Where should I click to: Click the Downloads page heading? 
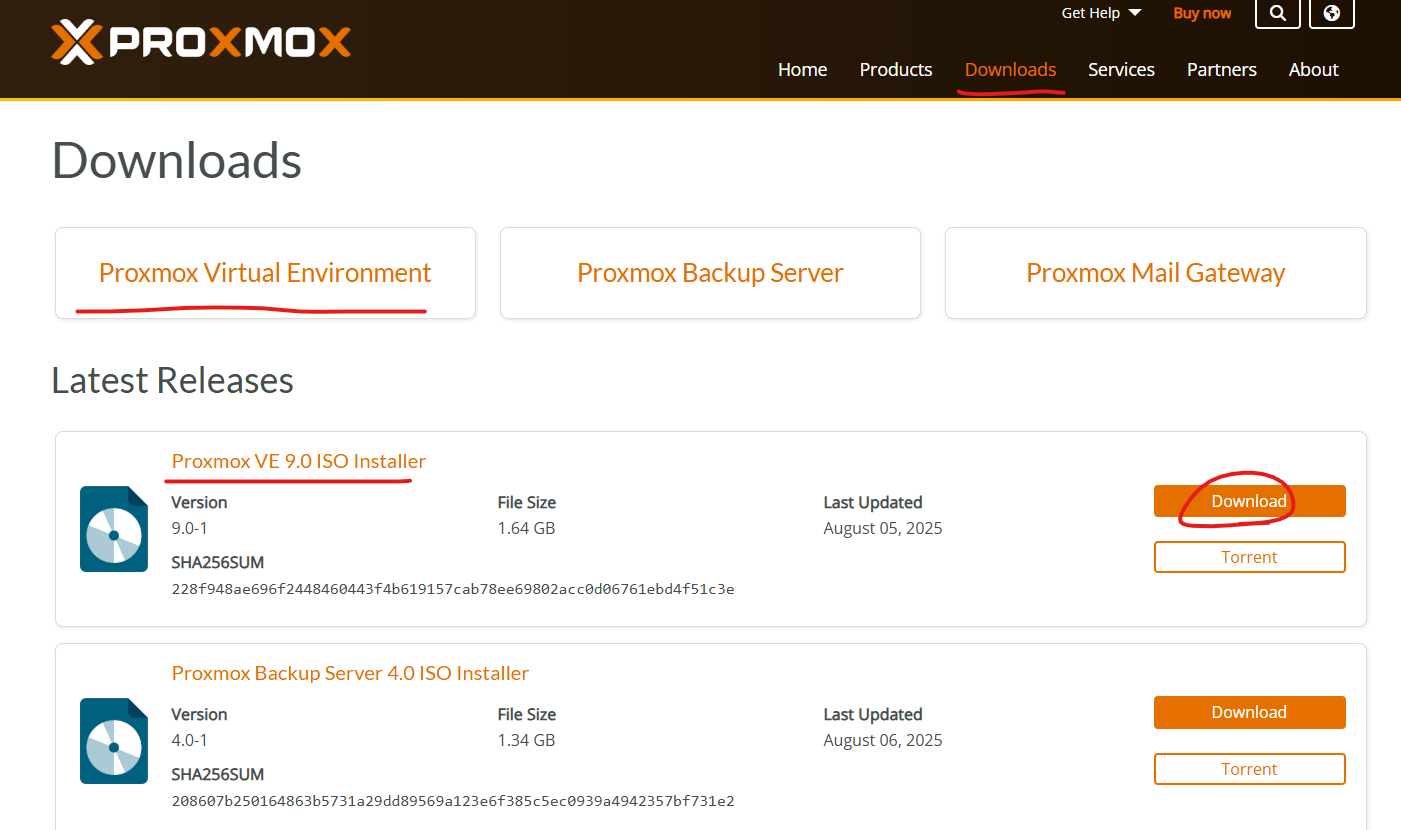click(x=177, y=160)
